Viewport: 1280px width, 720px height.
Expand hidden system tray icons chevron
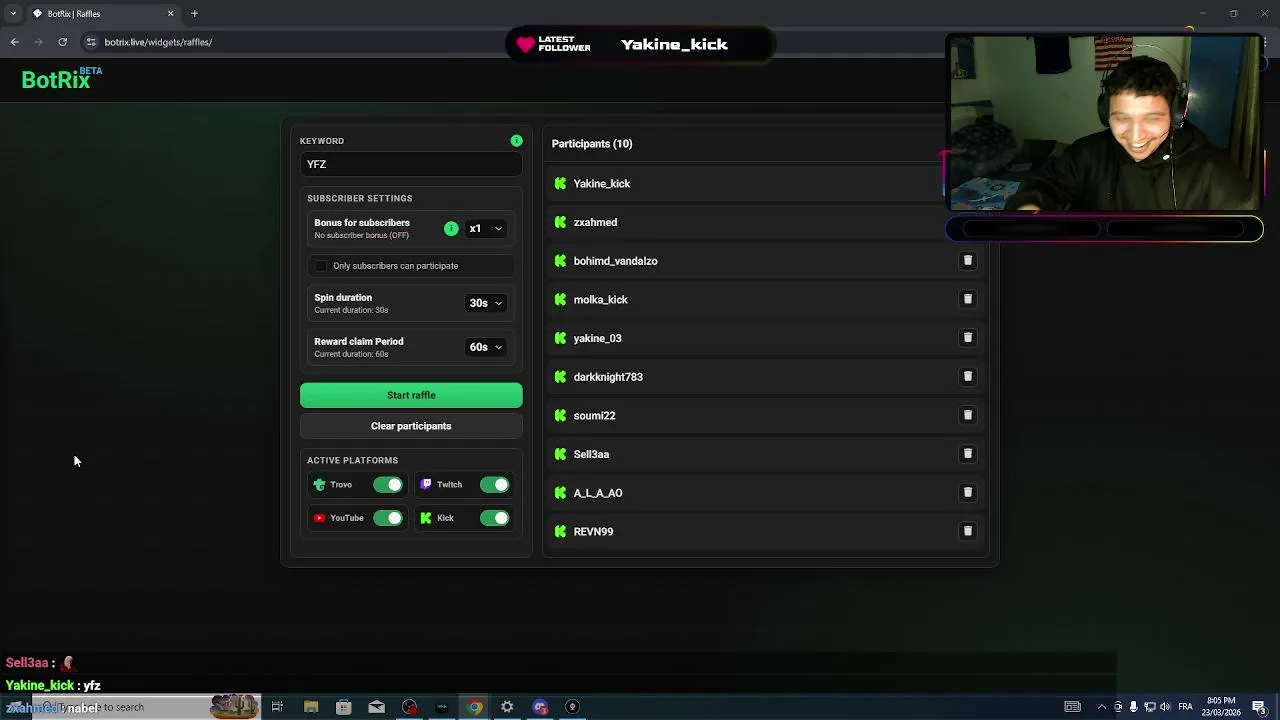pyautogui.click(x=1102, y=707)
